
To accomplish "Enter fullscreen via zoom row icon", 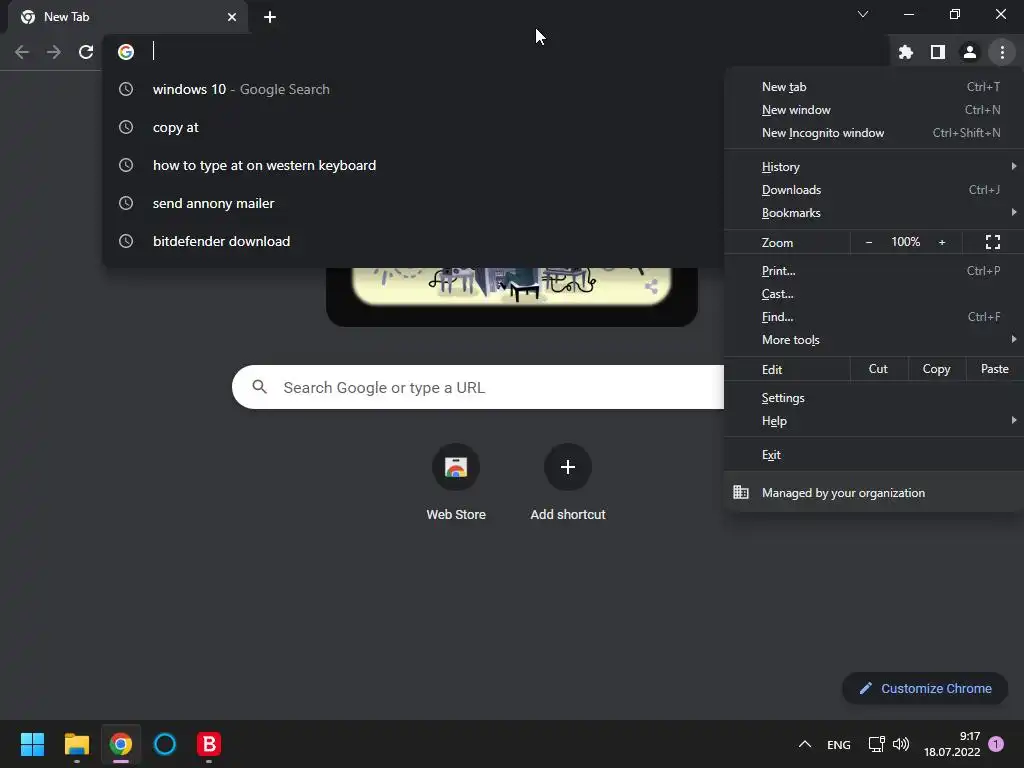I will 993,242.
